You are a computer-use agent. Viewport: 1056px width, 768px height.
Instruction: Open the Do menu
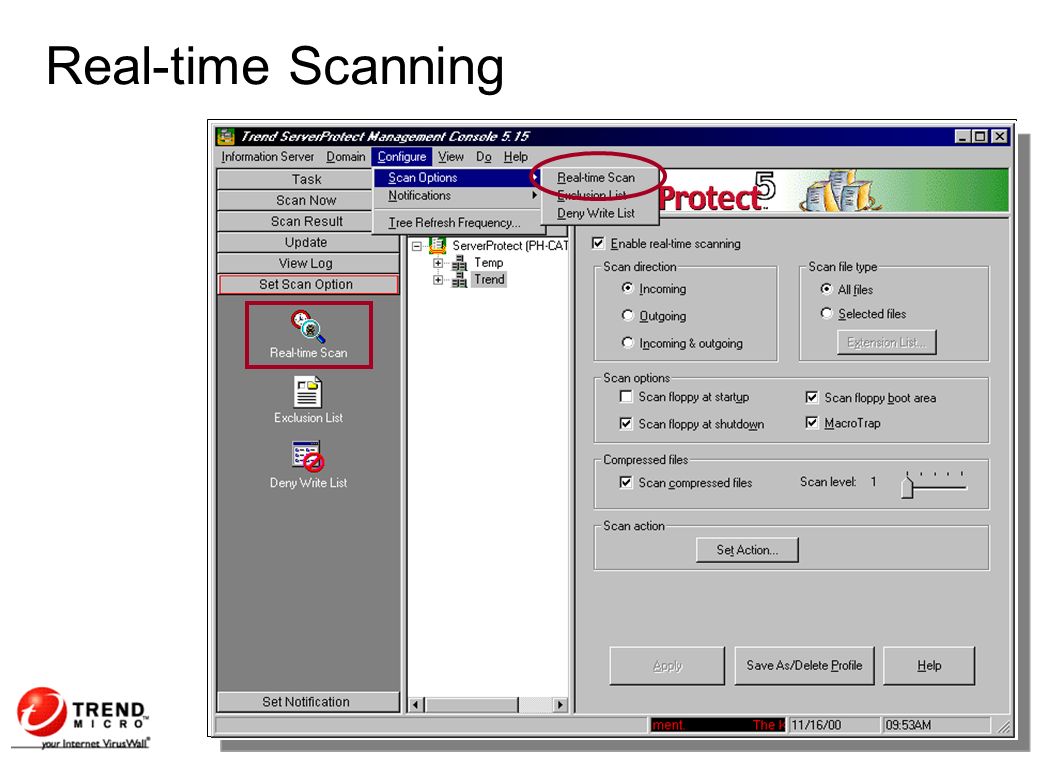click(x=484, y=157)
